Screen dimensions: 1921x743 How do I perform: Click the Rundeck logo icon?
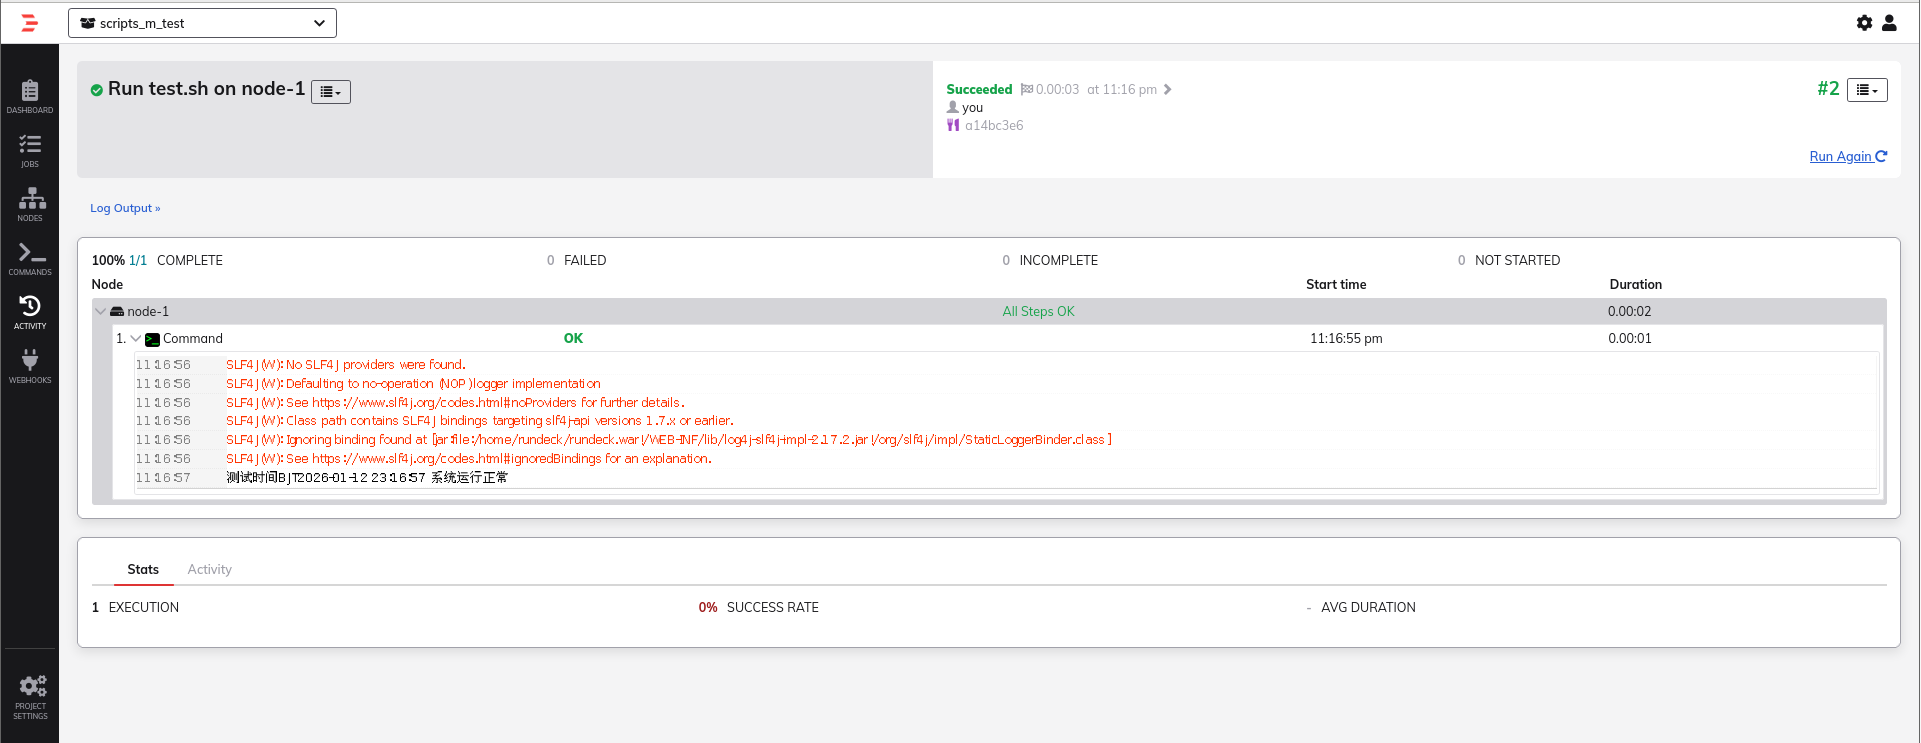[x=30, y=23]
